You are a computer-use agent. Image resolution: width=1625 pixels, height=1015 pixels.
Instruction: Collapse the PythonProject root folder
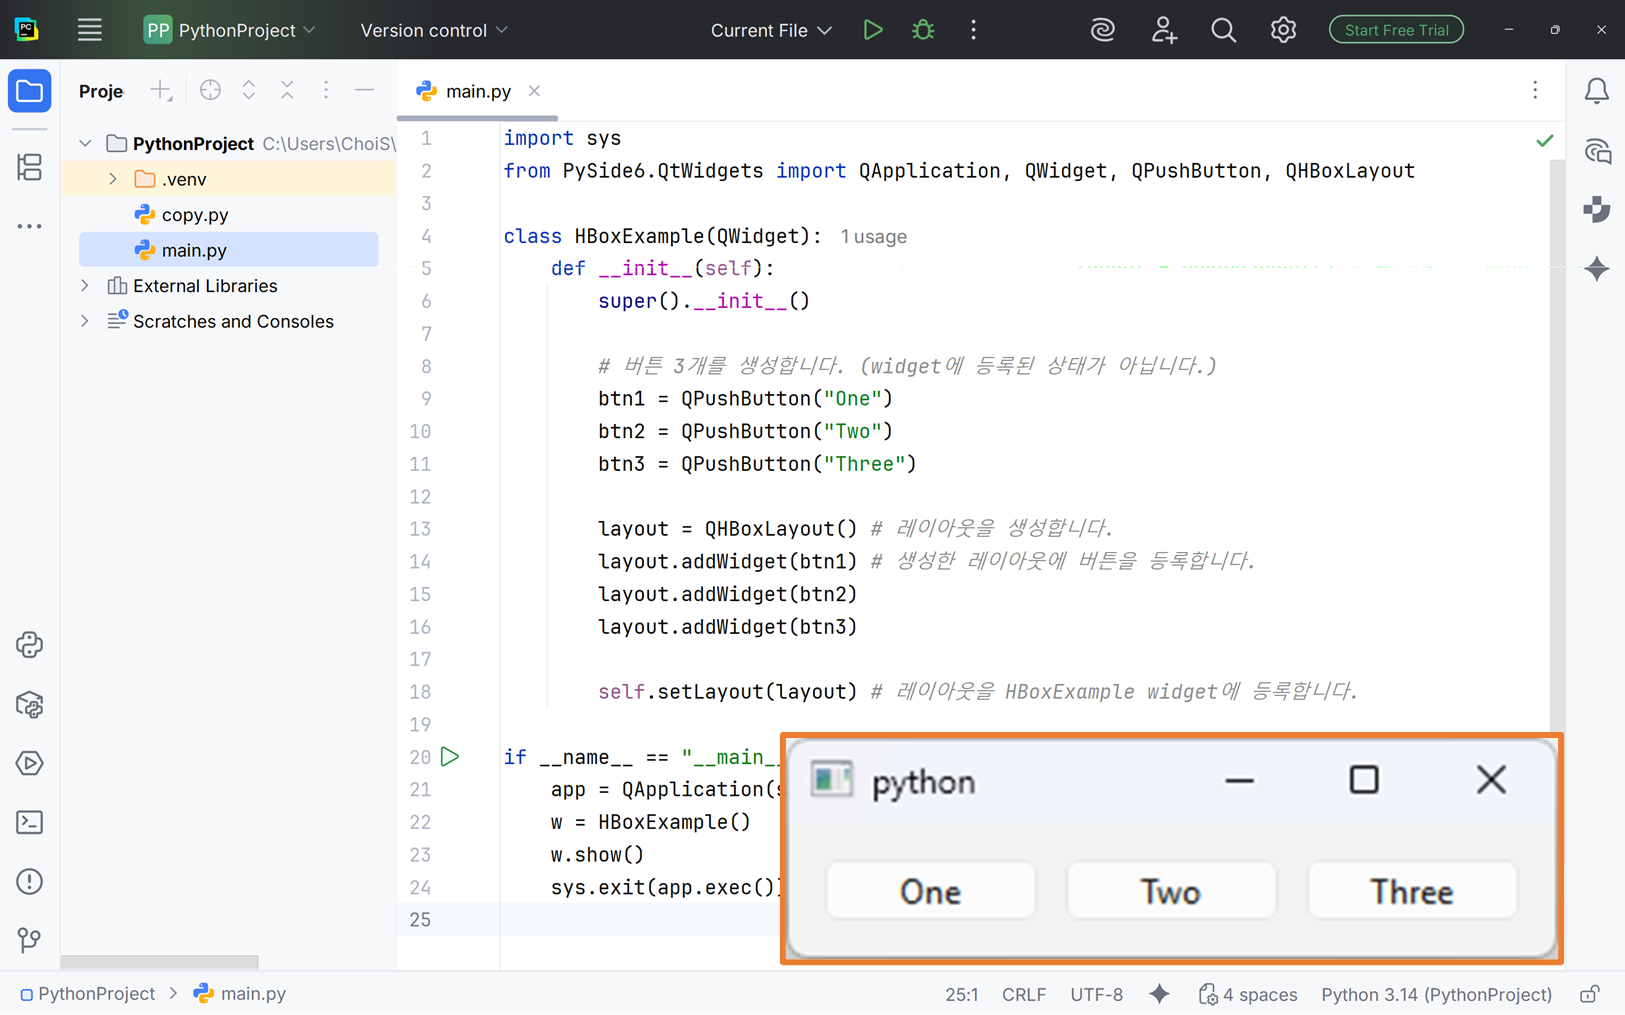click(x=86, y=144)
